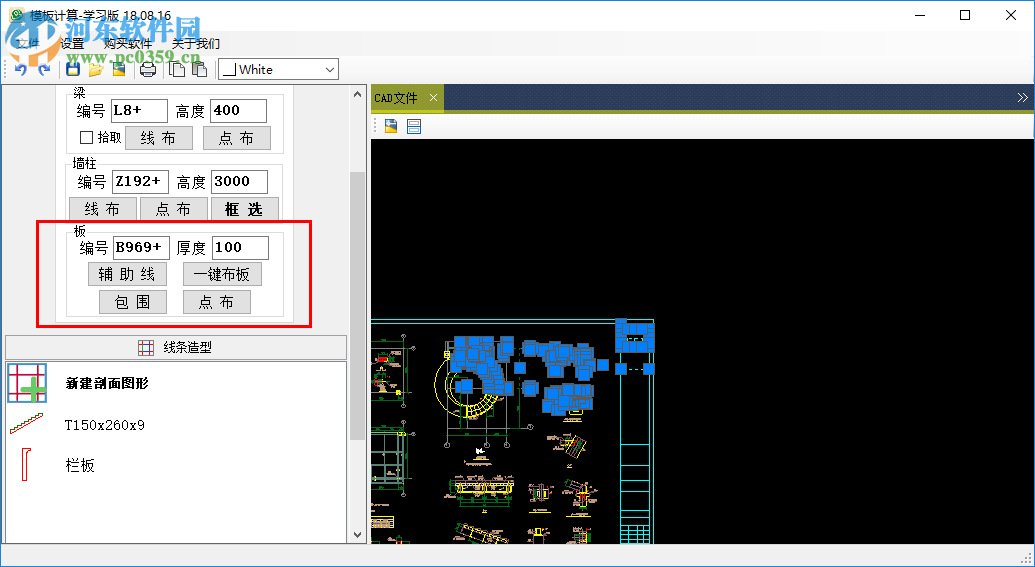The image size is (1035, 567).
Task: Open the 购买软件 menu
Action: (x=128, y=44)
